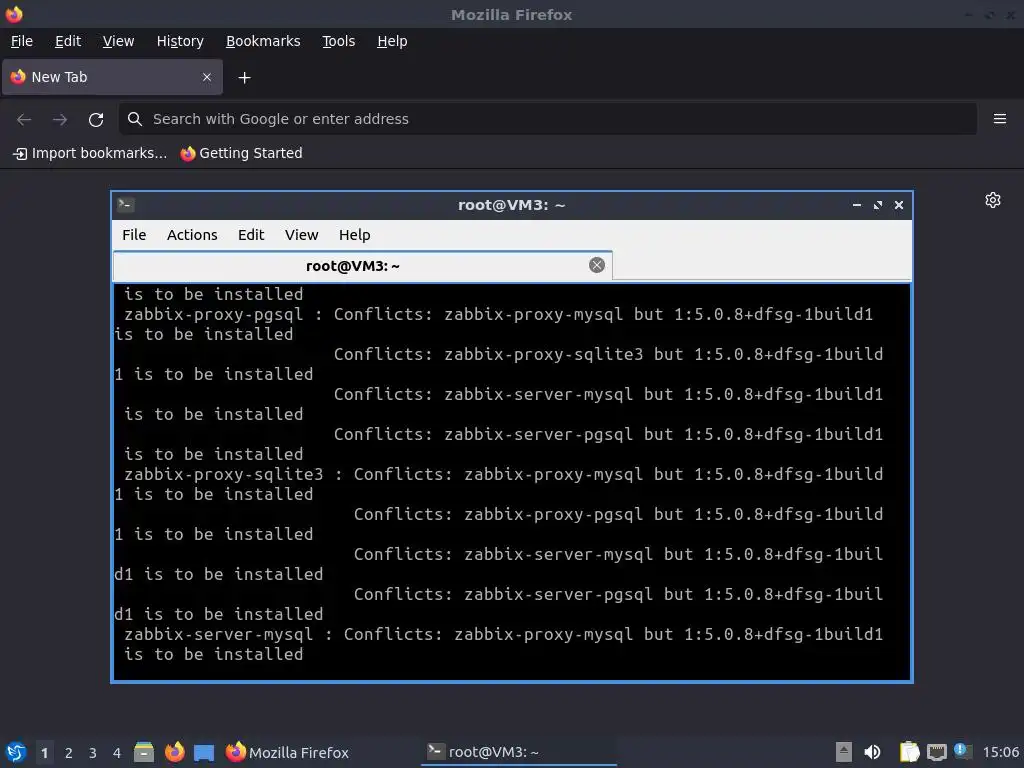Open terminal Edit menu

click(251, 235)
